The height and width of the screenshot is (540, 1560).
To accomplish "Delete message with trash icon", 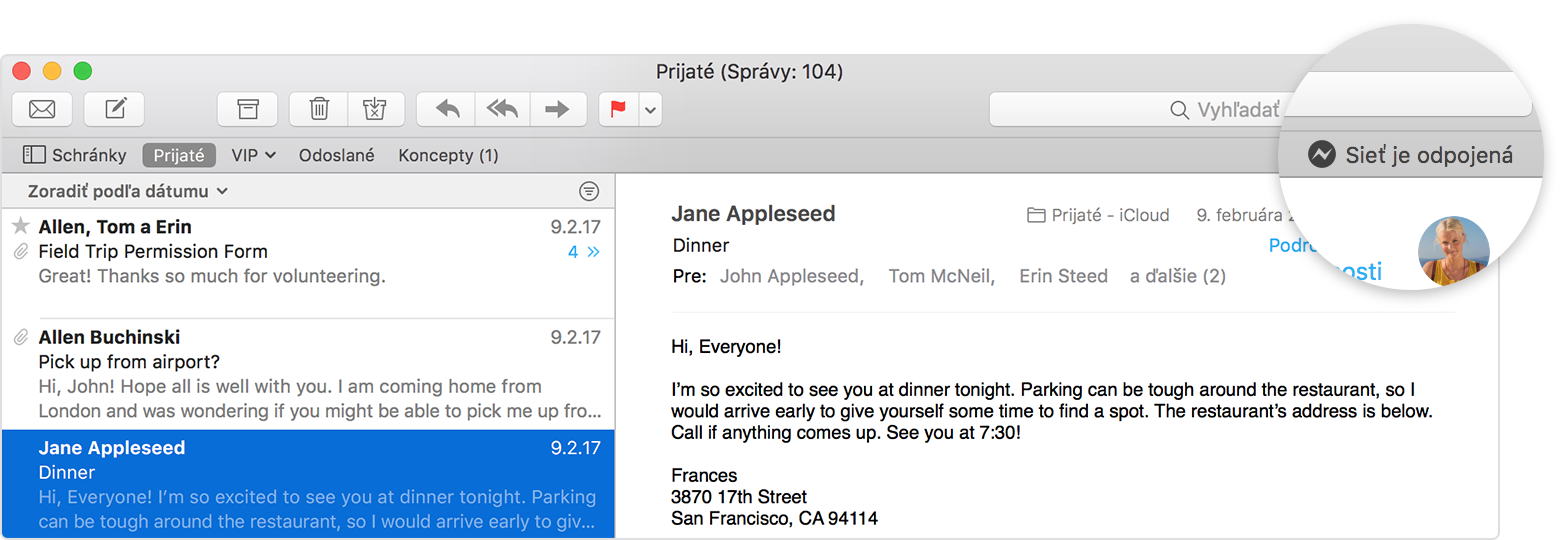I will coord(318,109).
